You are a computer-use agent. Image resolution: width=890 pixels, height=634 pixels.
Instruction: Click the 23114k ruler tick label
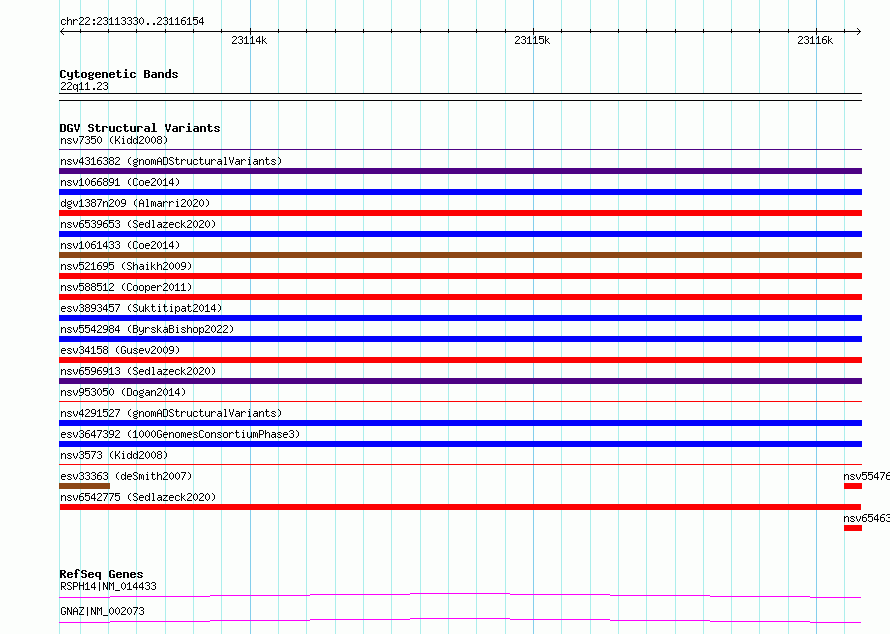[x=249, y=40]
